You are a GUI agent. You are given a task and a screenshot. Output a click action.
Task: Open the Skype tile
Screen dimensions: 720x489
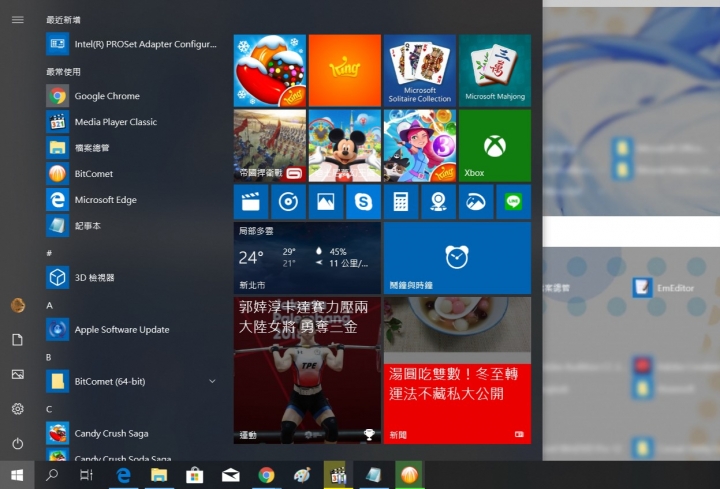(364, 202)
